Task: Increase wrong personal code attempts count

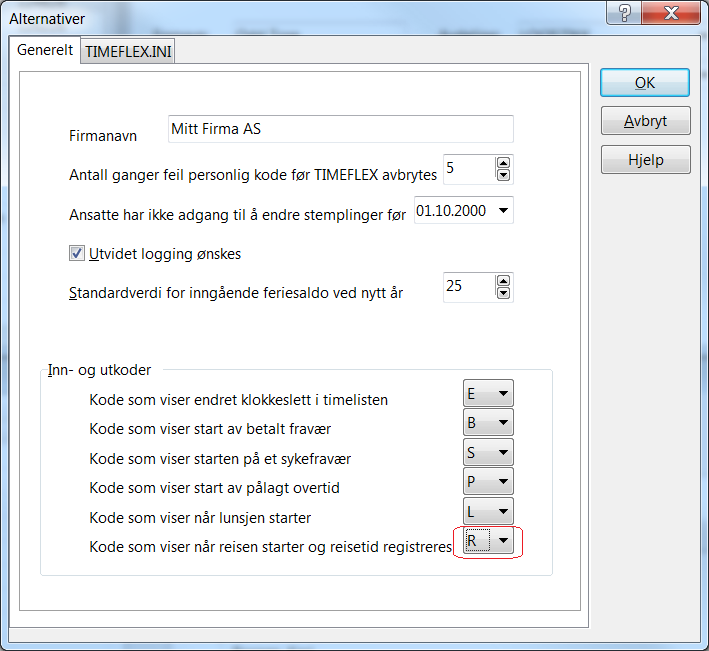Action: pos(503,163)
